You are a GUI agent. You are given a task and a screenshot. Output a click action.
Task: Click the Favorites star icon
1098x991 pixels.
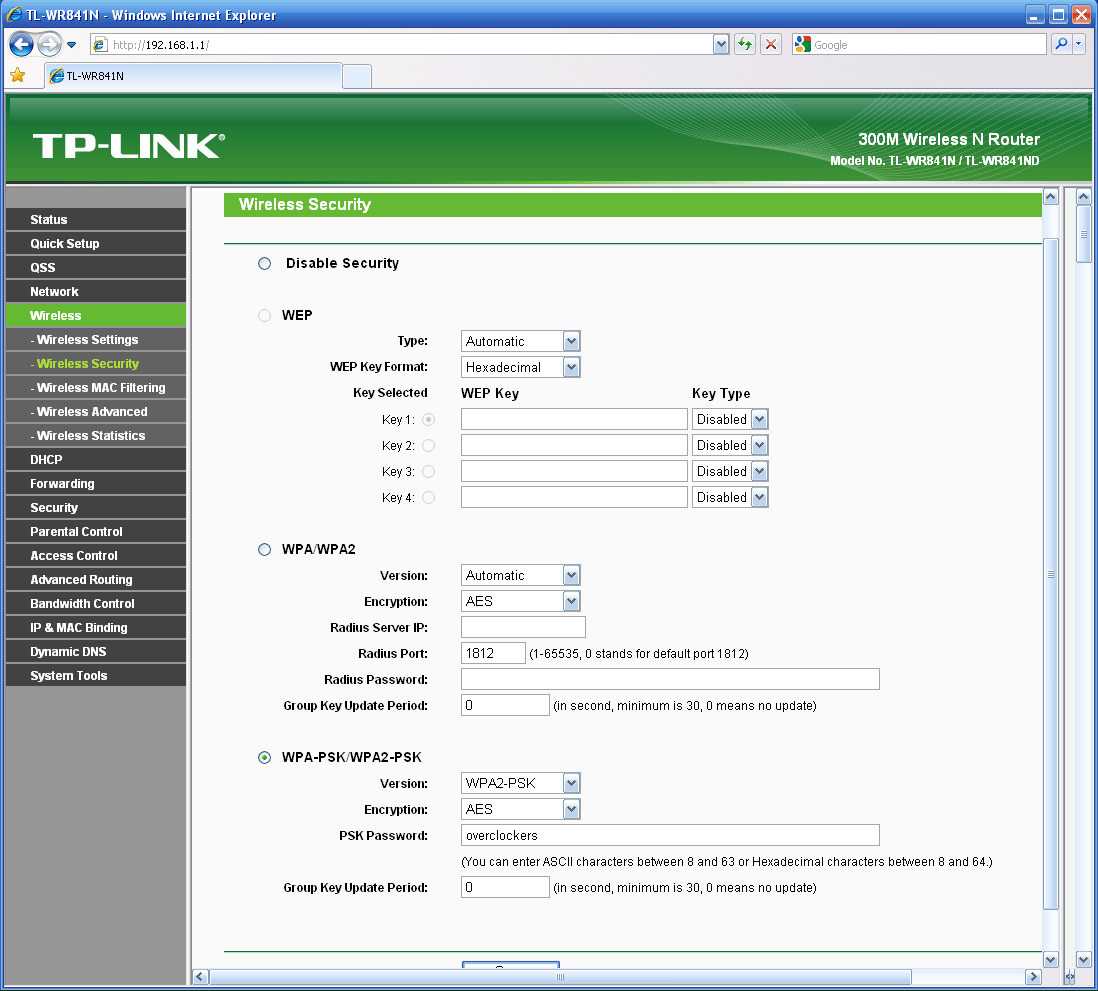tap(17, 76)
